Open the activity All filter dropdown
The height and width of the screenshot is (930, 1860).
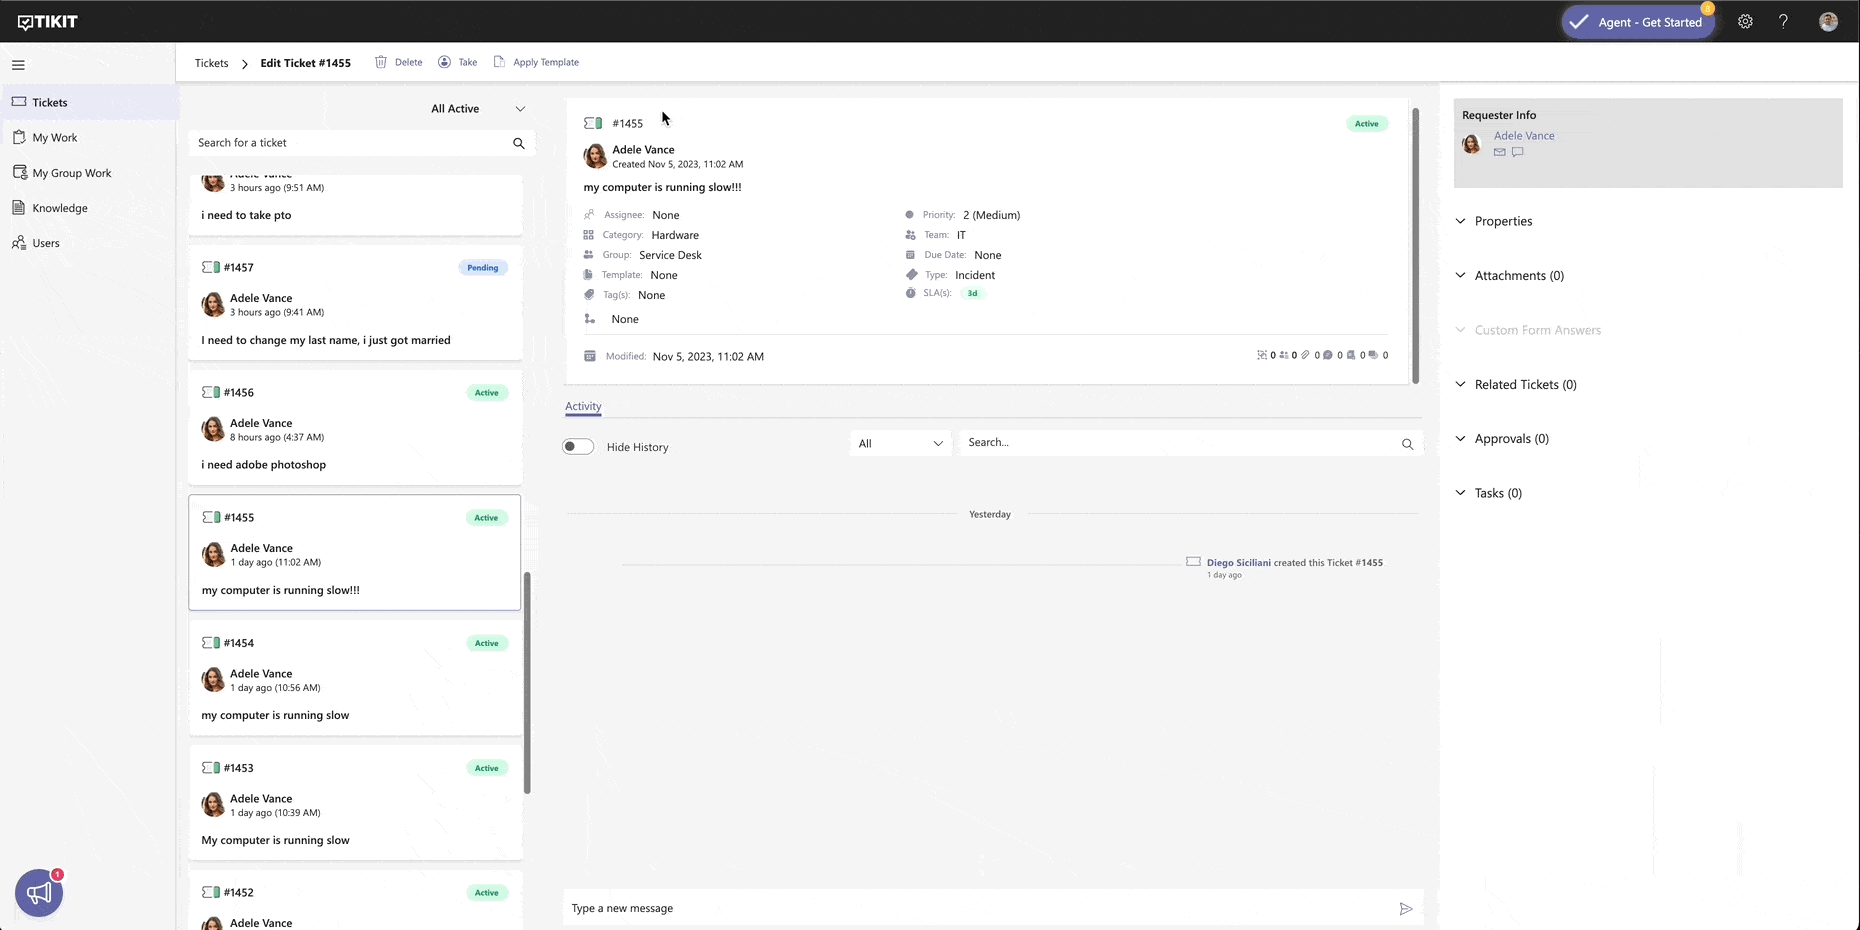[900, 443]
